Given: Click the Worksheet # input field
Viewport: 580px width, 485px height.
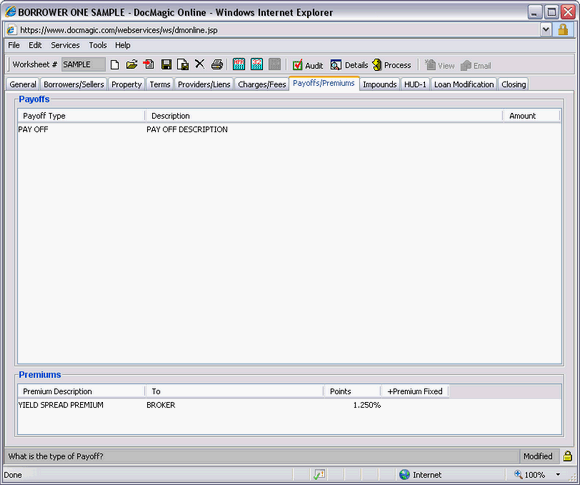Looking at the screenshot, I should (83, 64).
